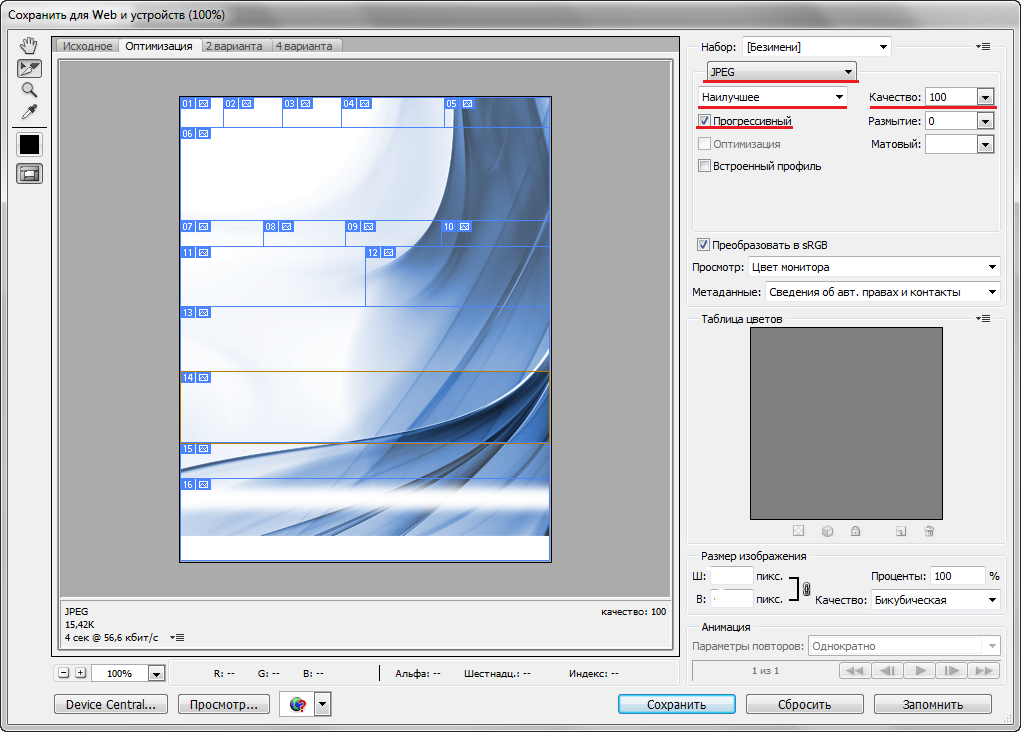Switch to the Исходное tab
This screenshot has height=732, width=1021.
(x=87, y=46)
